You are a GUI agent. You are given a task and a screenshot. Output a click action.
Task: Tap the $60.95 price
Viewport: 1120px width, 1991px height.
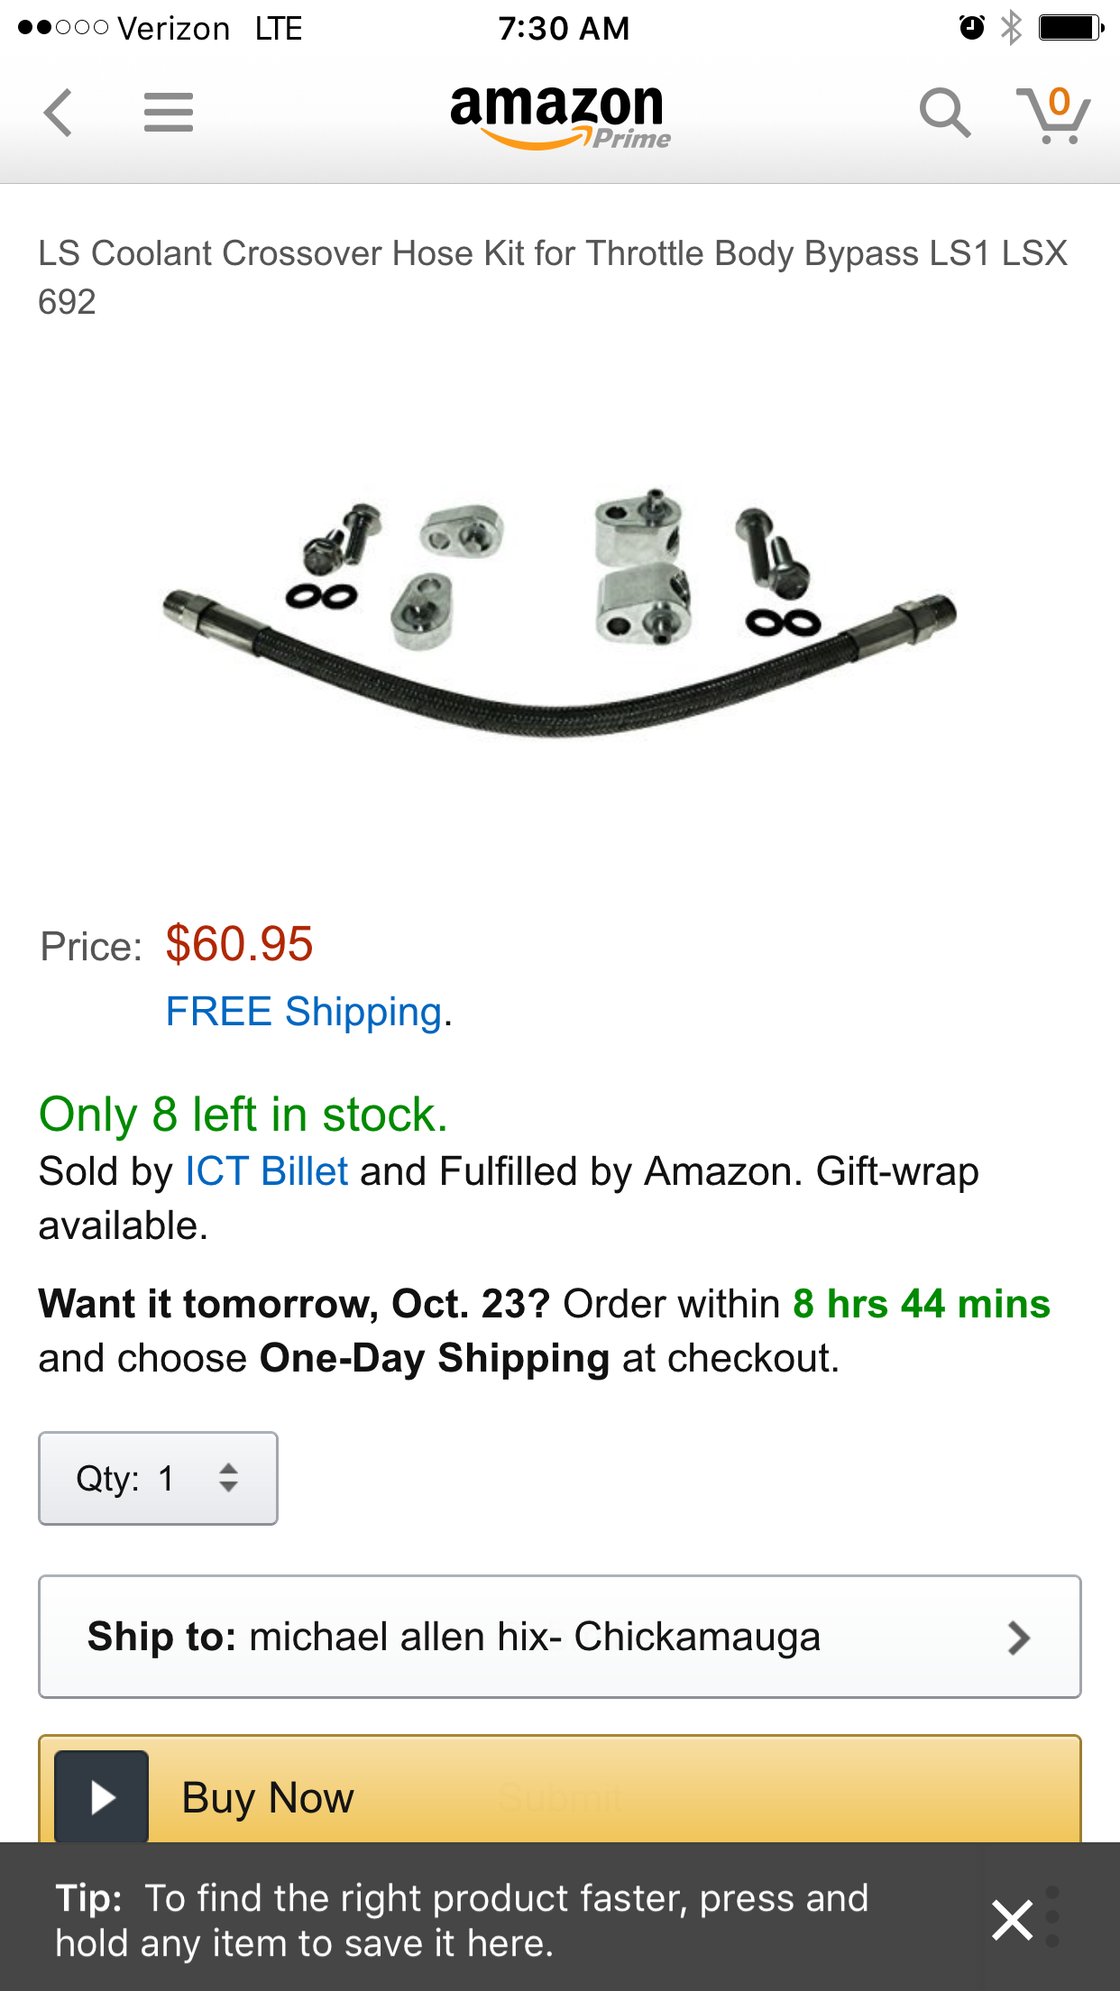(239, 944)
